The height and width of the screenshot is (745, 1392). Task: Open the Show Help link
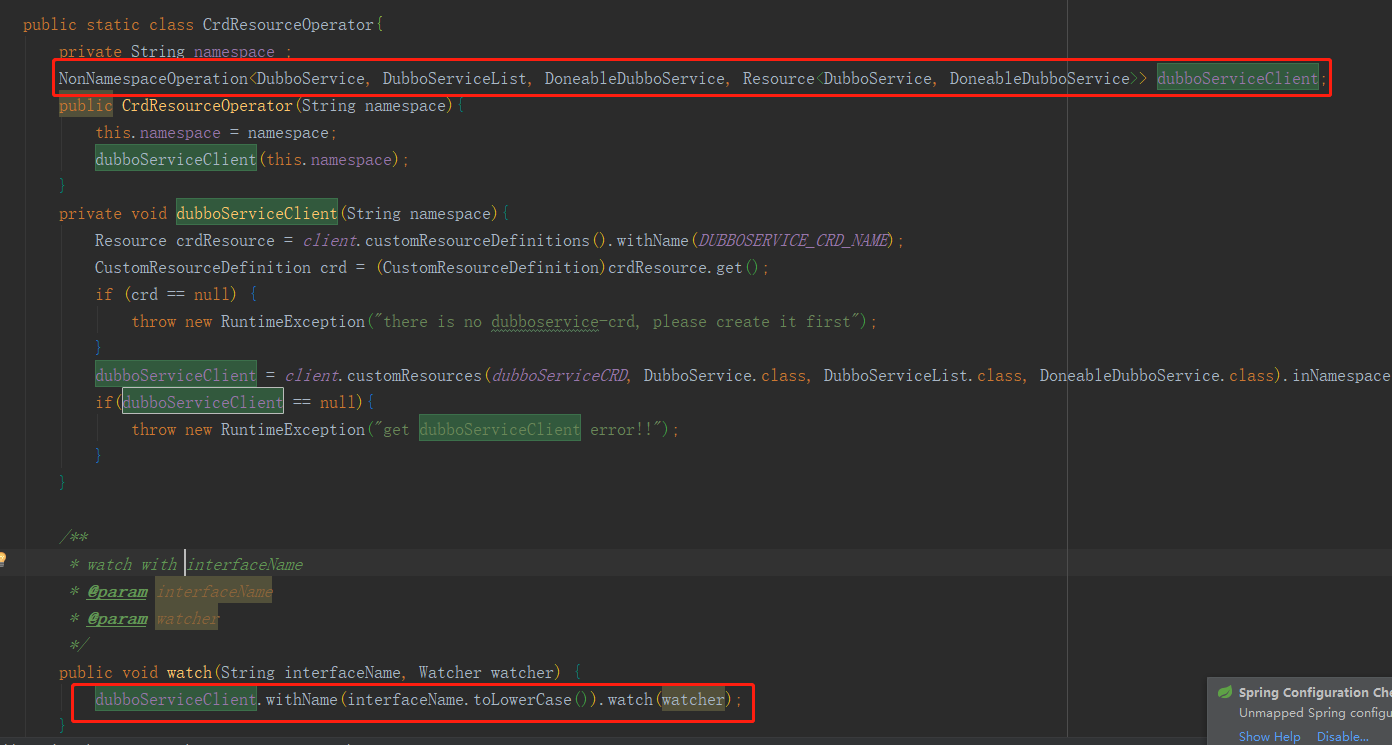click(x=1269, y=737)
